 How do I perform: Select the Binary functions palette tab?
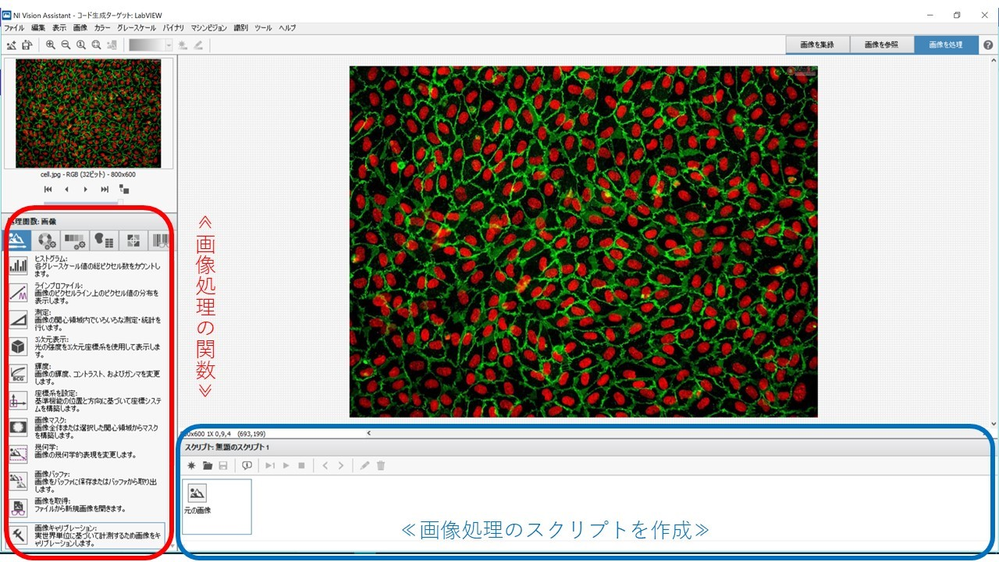103,240
